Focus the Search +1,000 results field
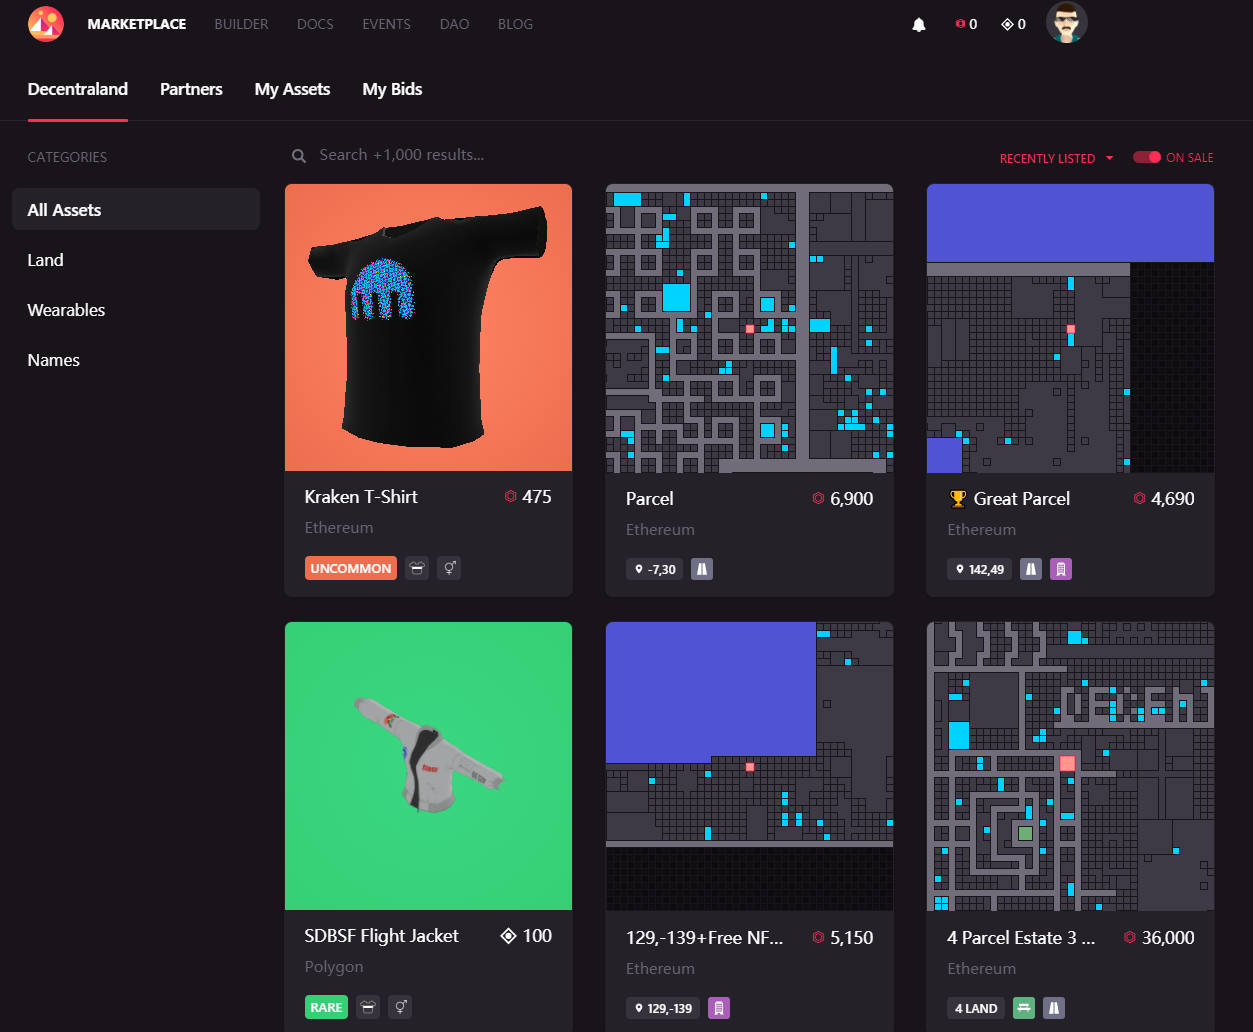Viewport: 1253px width, 1032px height. [401, 155]
